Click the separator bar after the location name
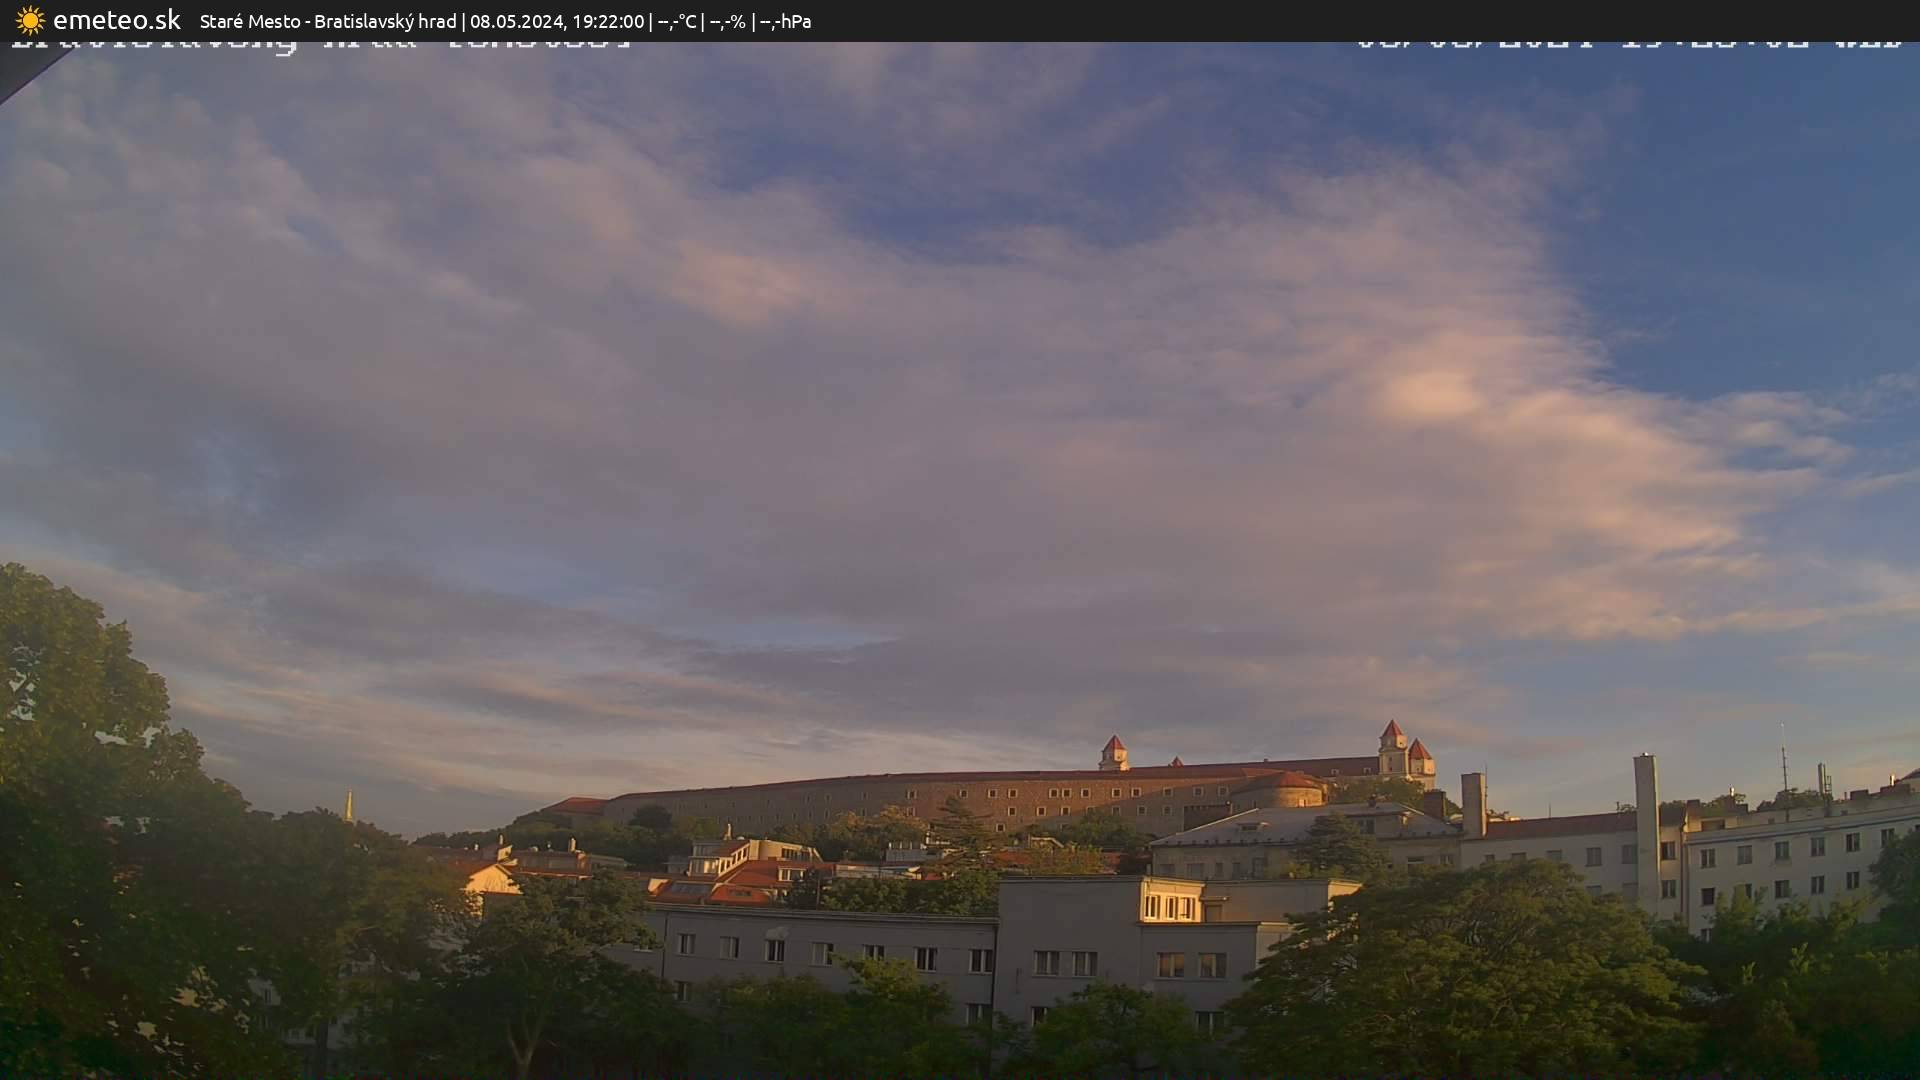Screen dimensions: 1920x1080 [x=464, y=20]
